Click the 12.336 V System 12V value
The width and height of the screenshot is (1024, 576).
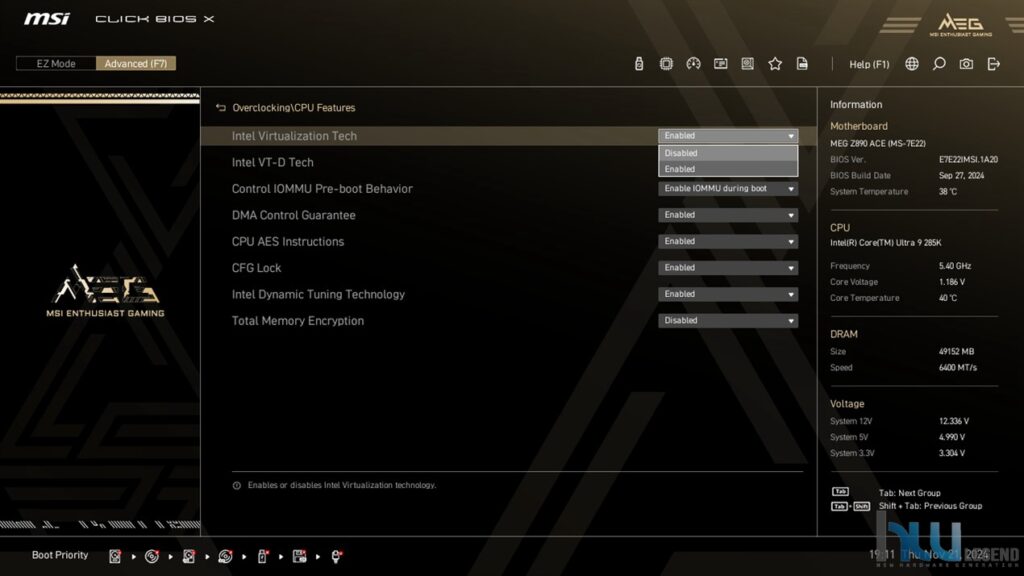pyautogui.click(x=954, y=421)
